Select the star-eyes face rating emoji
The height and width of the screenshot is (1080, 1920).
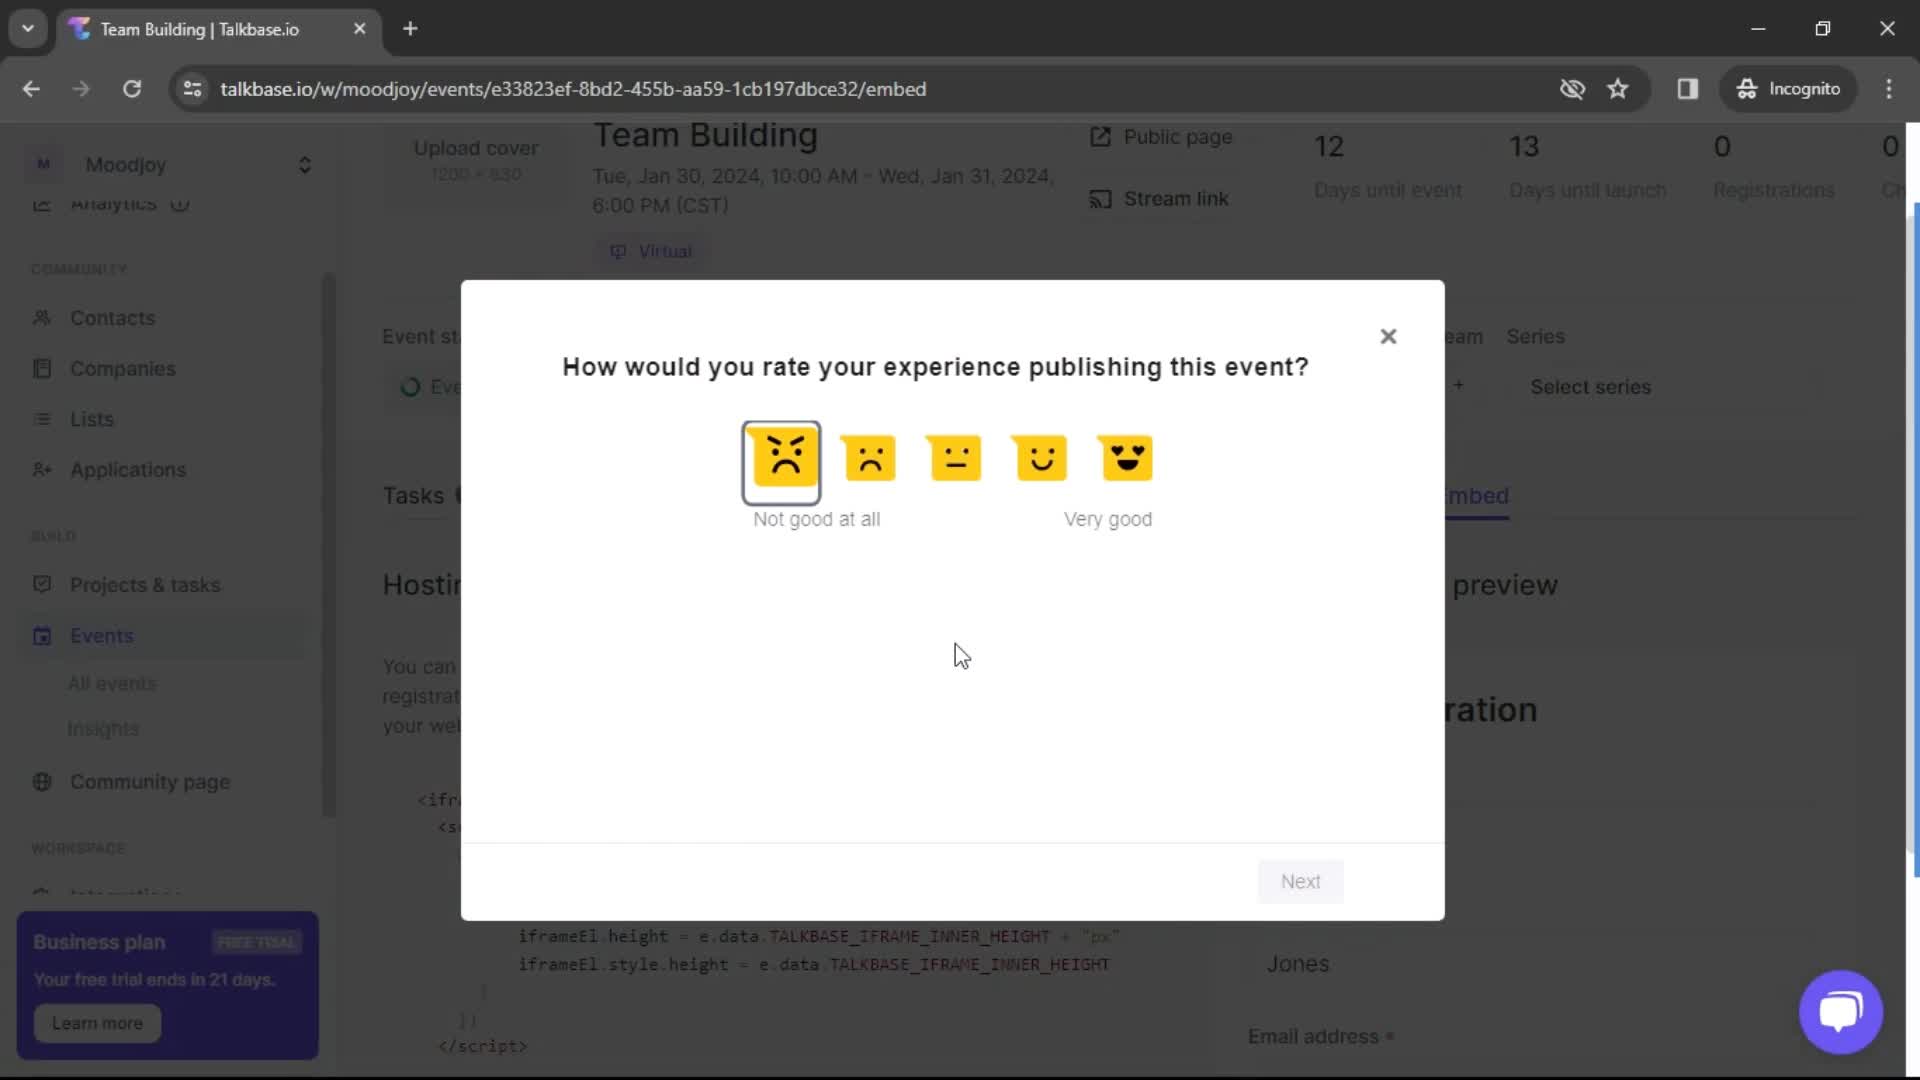tap(1127, 458)
